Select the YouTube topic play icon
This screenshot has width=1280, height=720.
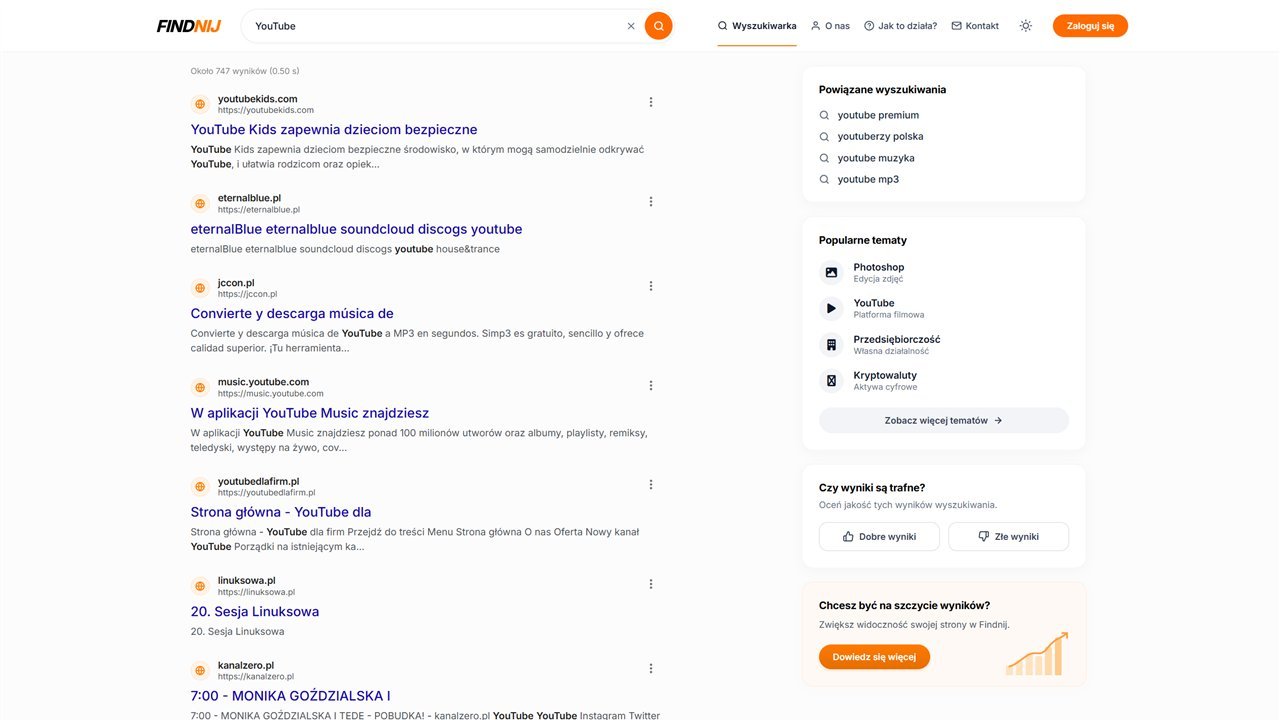tap(831, 308)
